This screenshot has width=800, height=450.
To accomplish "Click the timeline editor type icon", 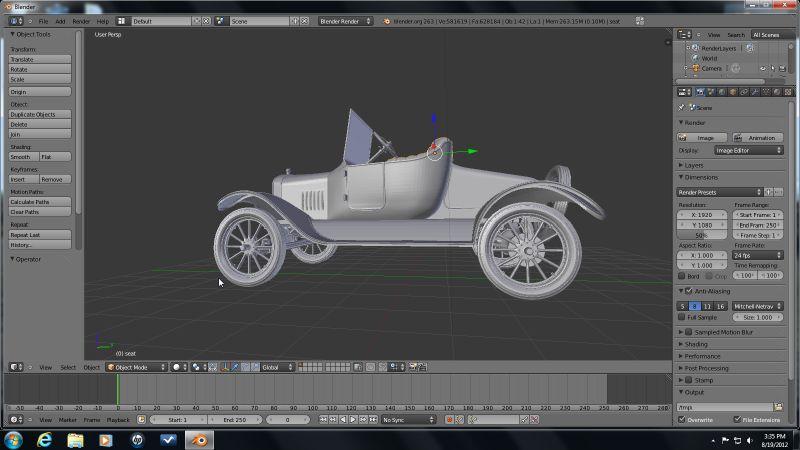I will (x=14, y=419).
